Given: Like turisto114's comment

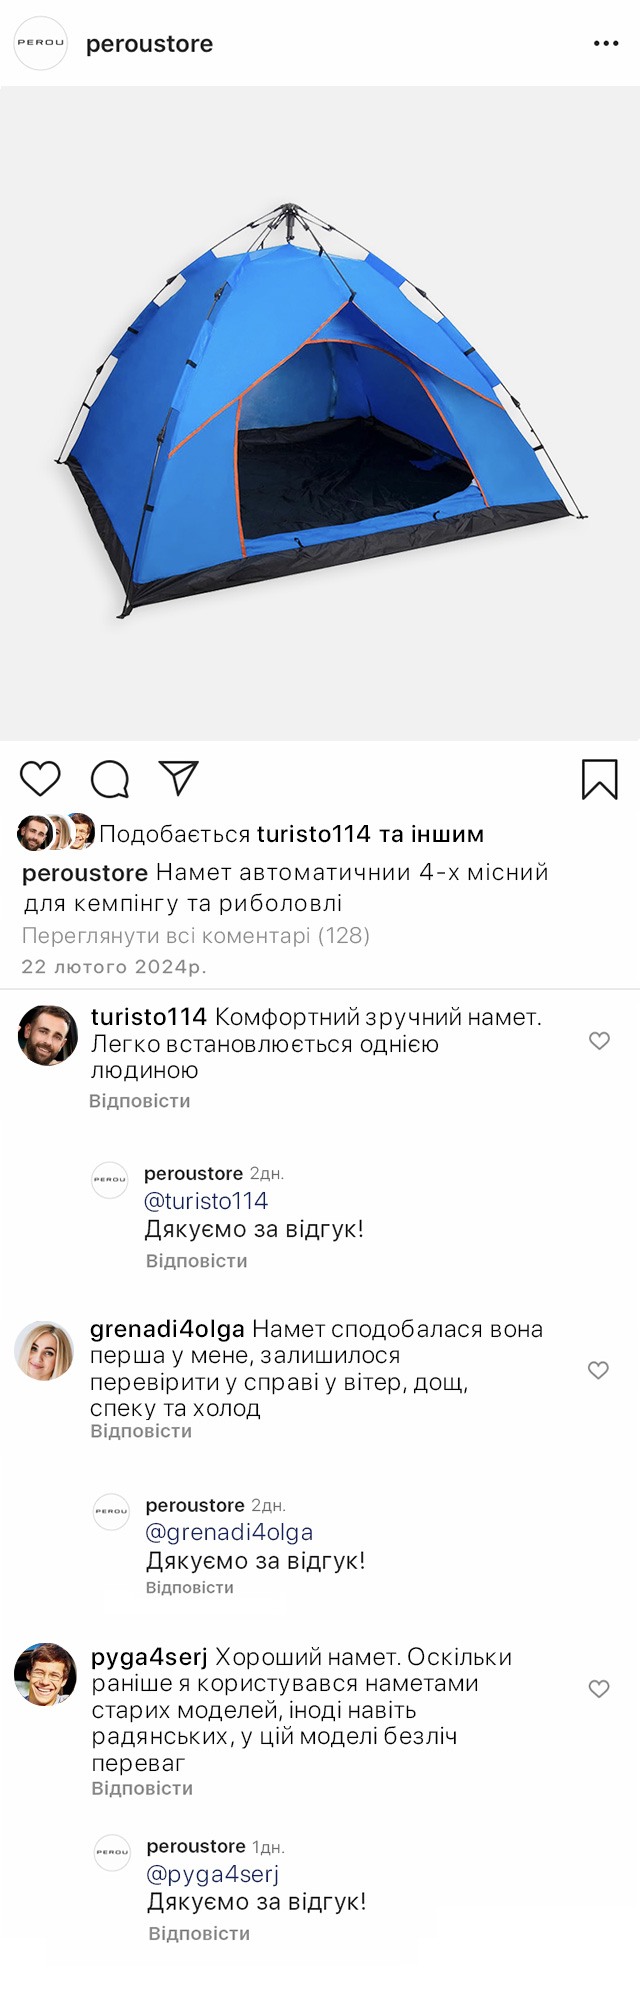Looking at the screenshot, I should point(599,1041).
